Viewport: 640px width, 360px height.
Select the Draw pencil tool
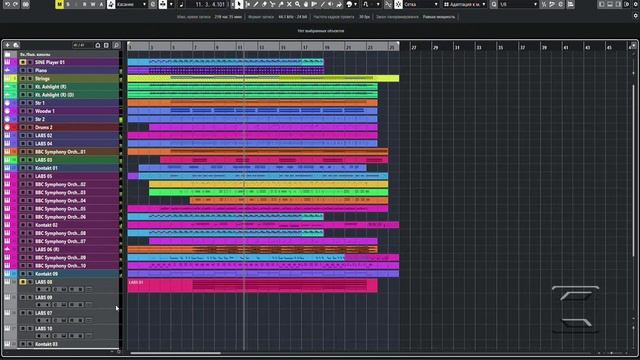tap(256, 4)
